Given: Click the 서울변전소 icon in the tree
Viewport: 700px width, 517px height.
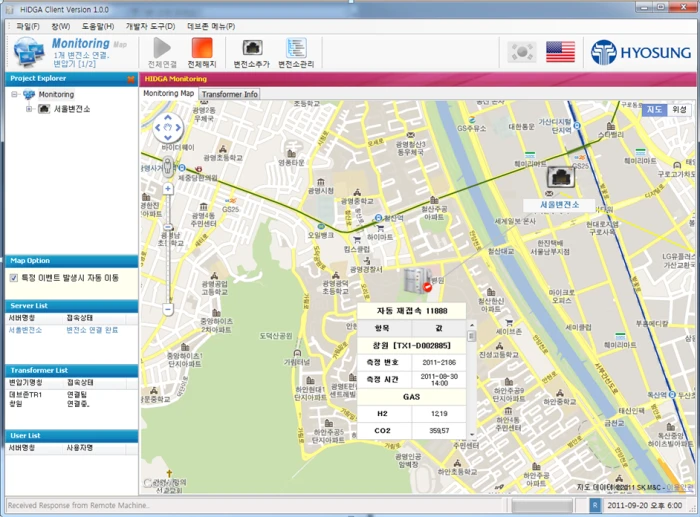Looking at the screenshot, I should [x=44, y=108].
